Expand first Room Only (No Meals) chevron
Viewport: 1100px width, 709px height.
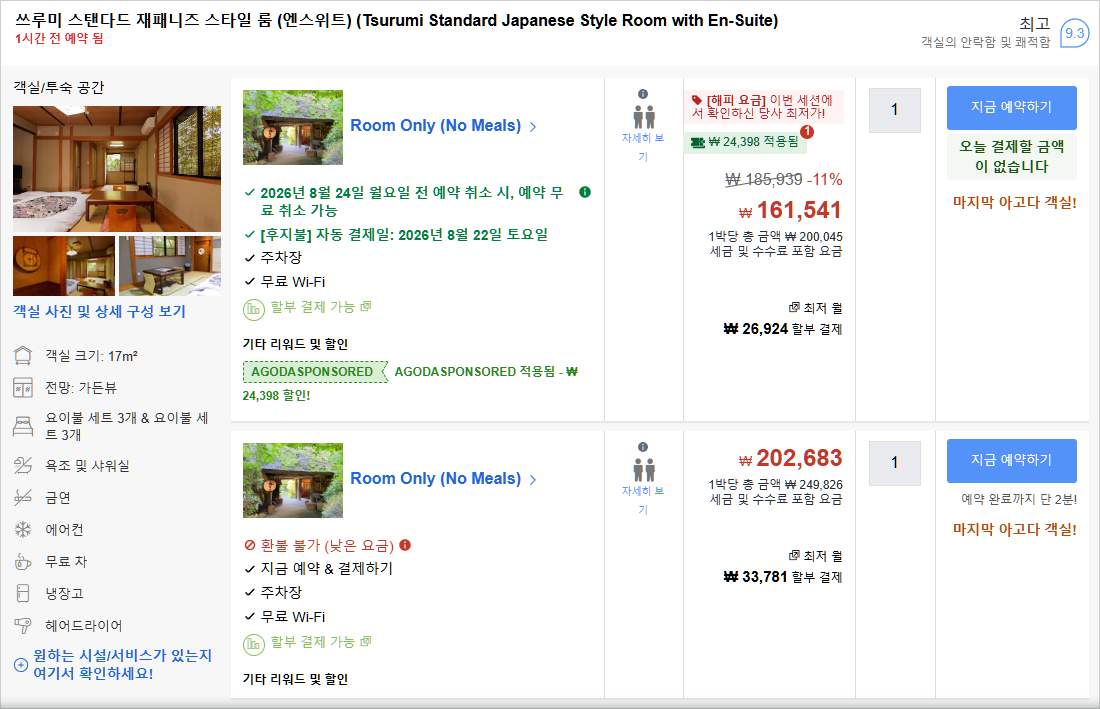(533, 127)
